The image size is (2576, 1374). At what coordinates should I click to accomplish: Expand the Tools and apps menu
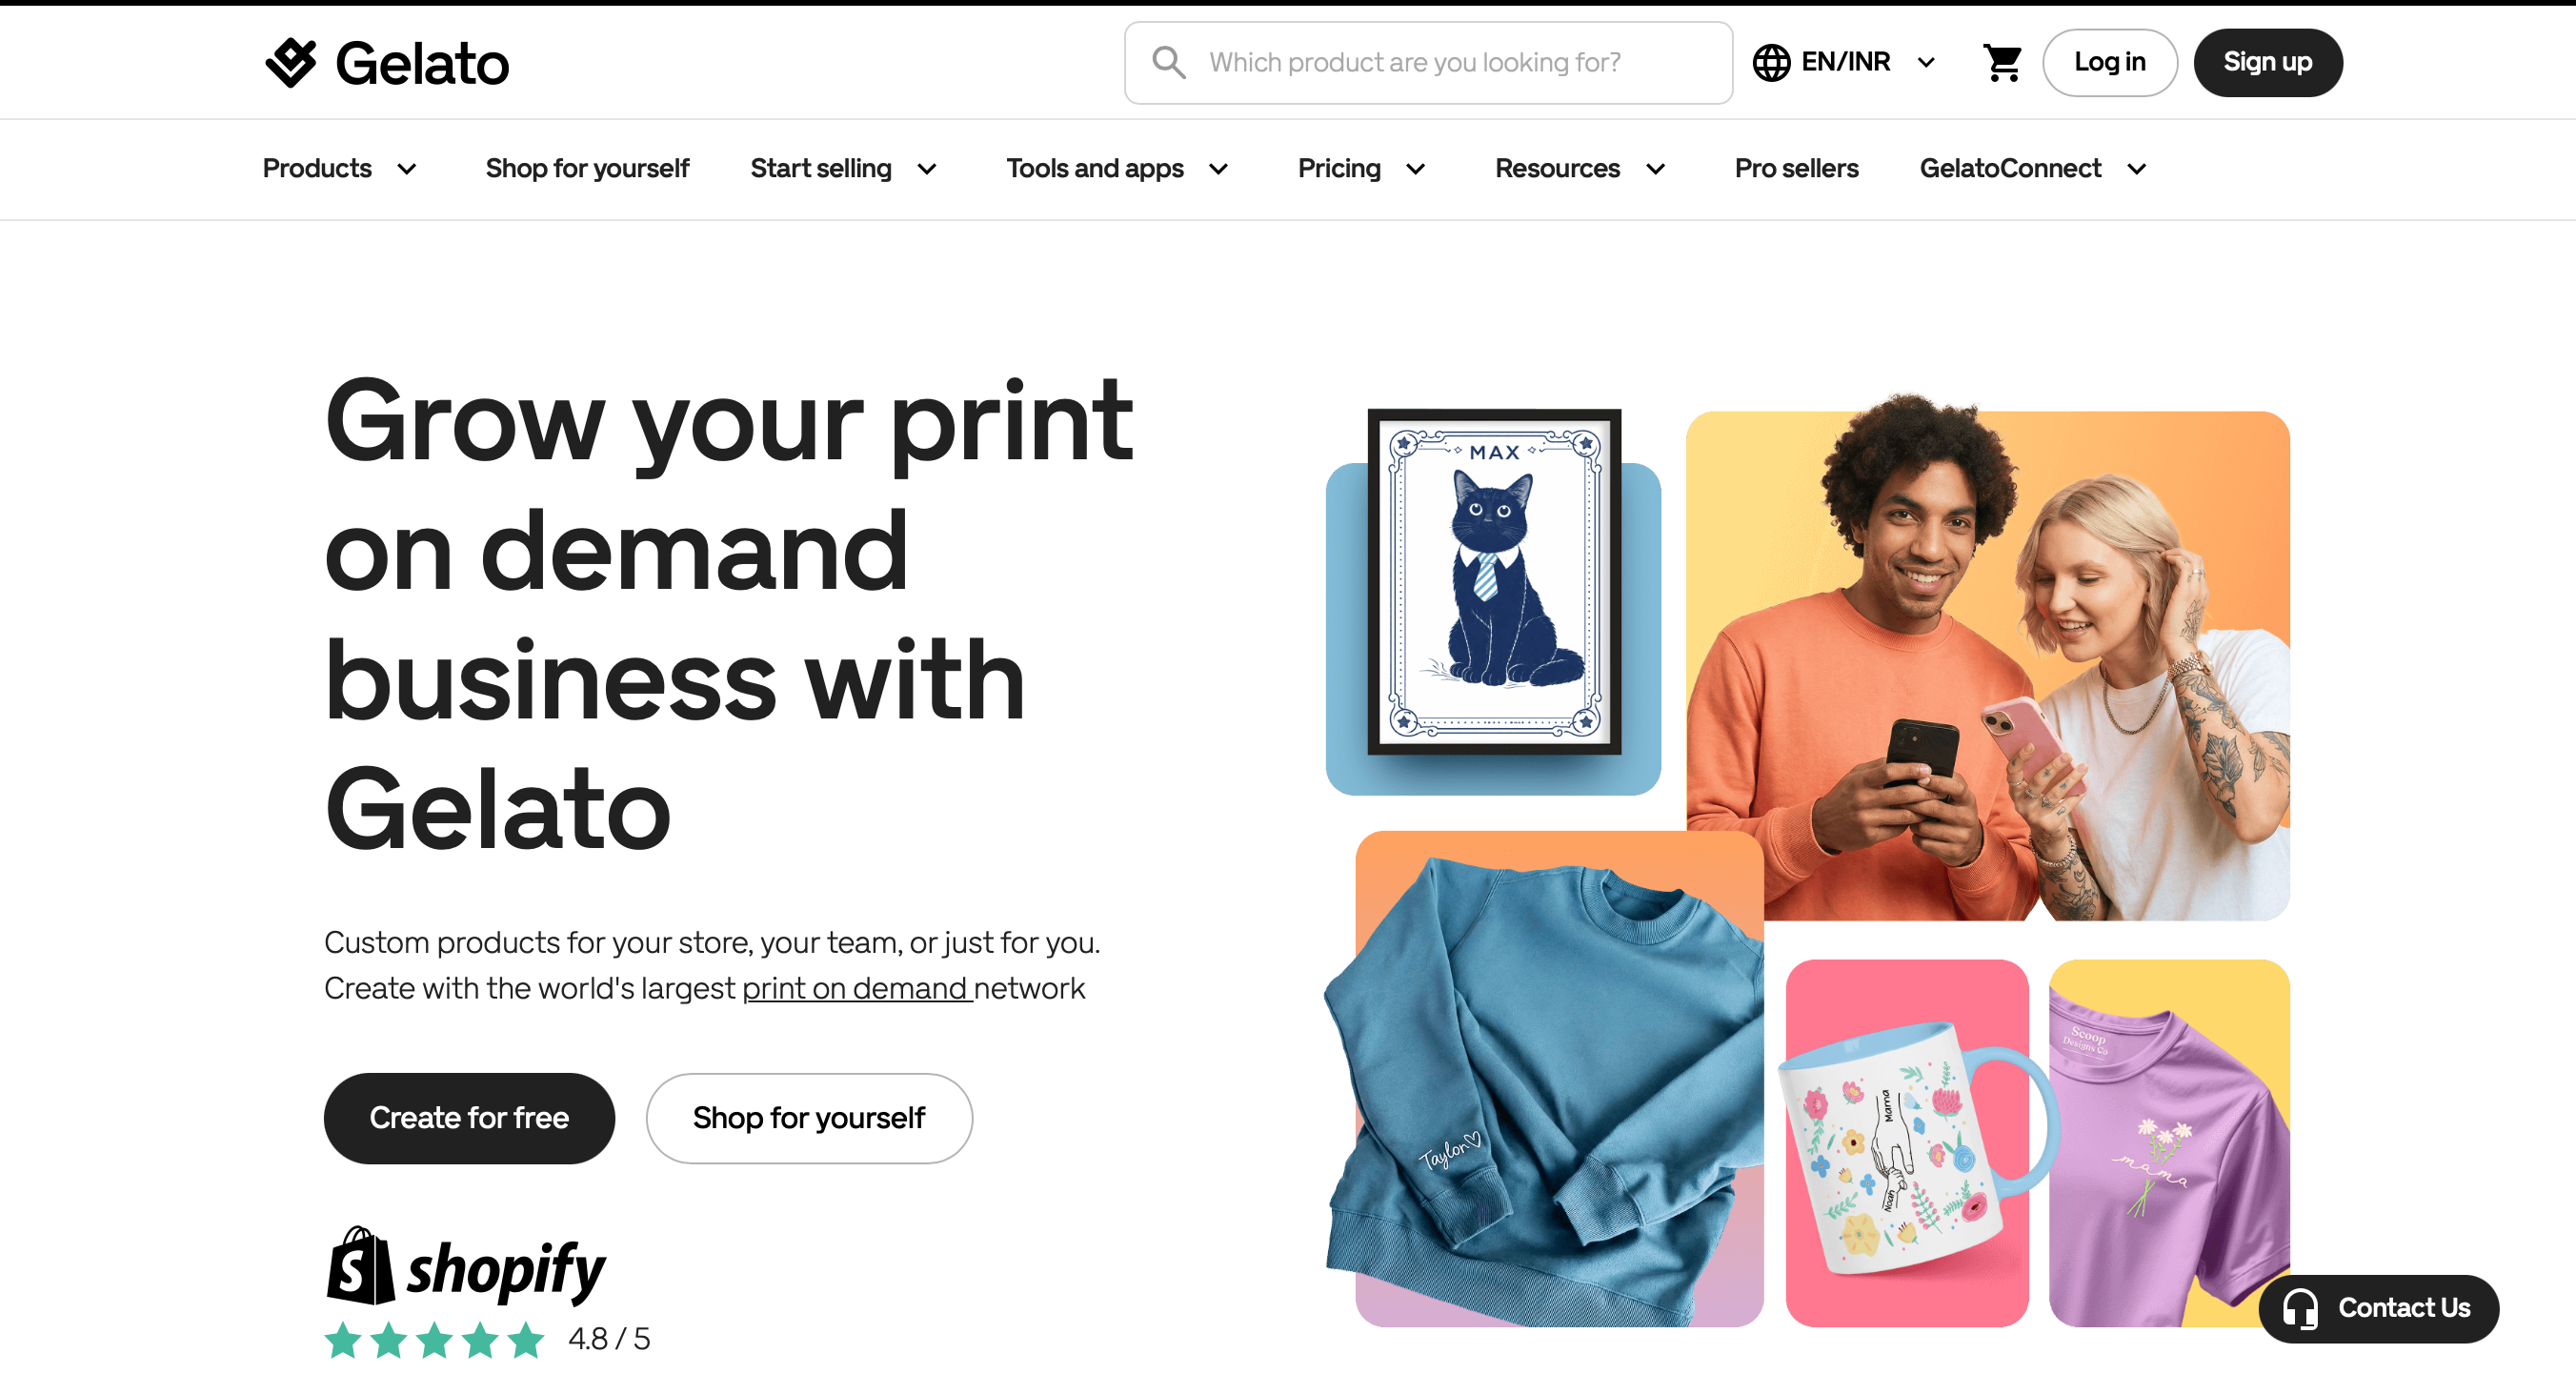pyautogui.click(x=1117, y=168)
